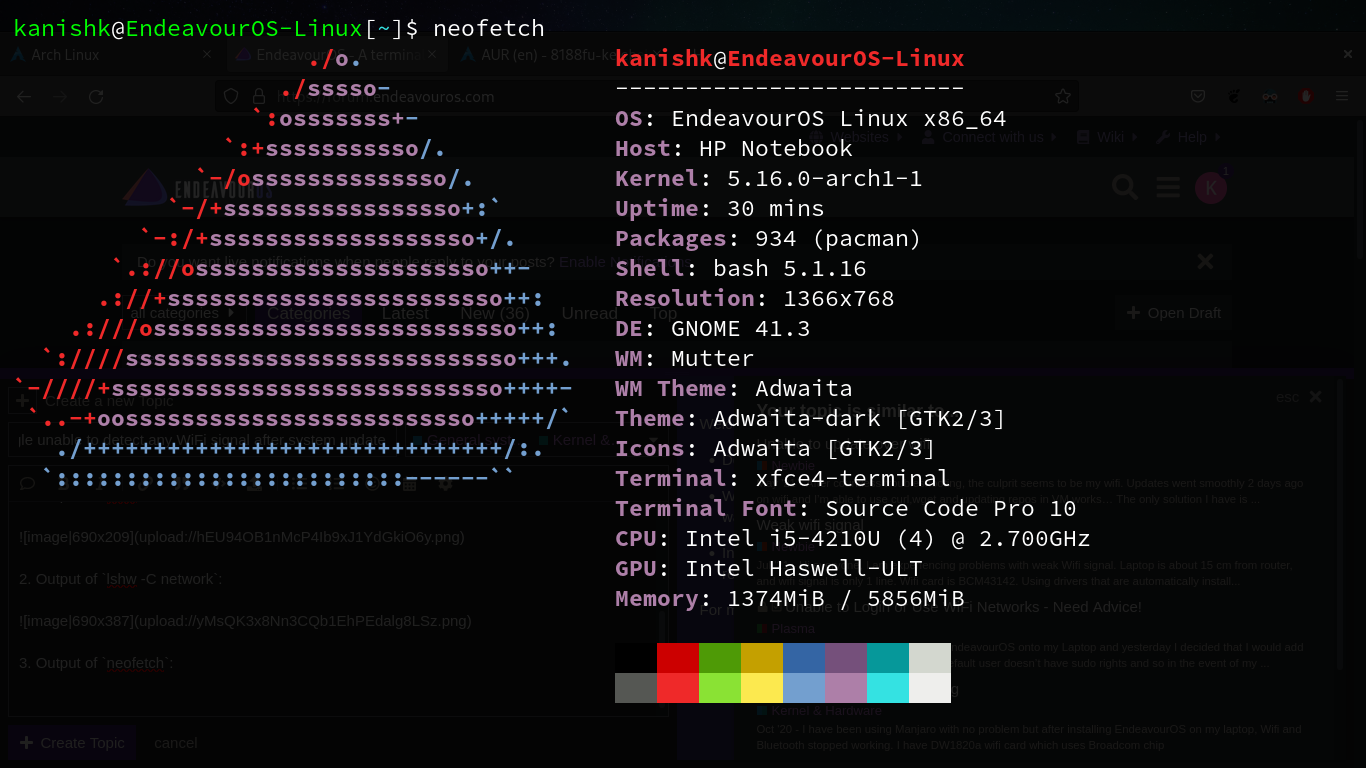
Task: Click the dark blue swatch in top row
Action: tap(804, 658)
